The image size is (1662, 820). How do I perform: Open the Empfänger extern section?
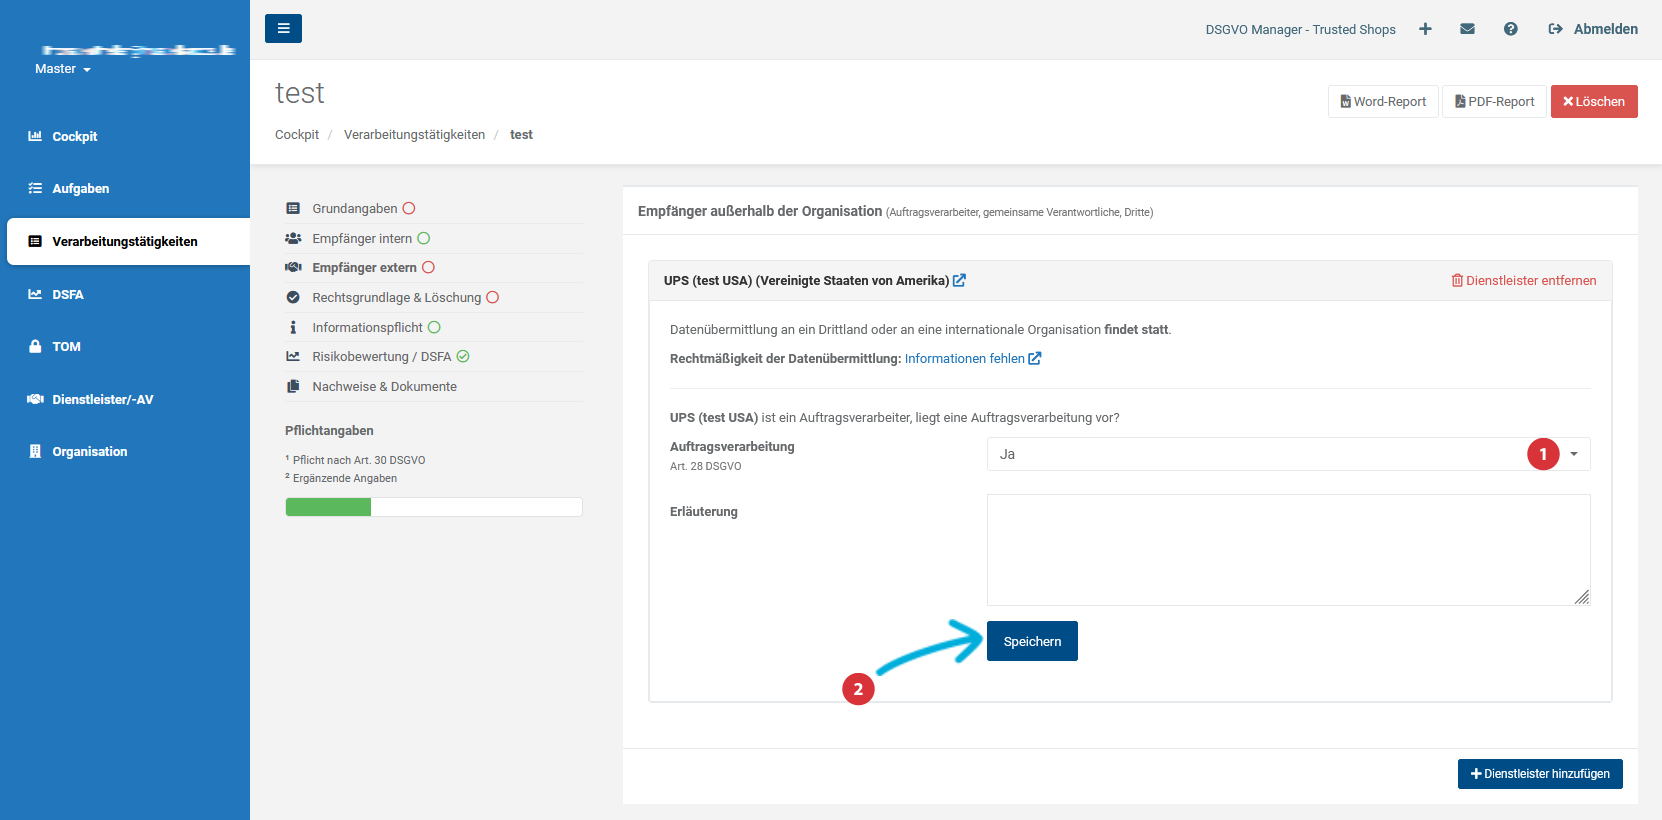[x=364, y=268]
